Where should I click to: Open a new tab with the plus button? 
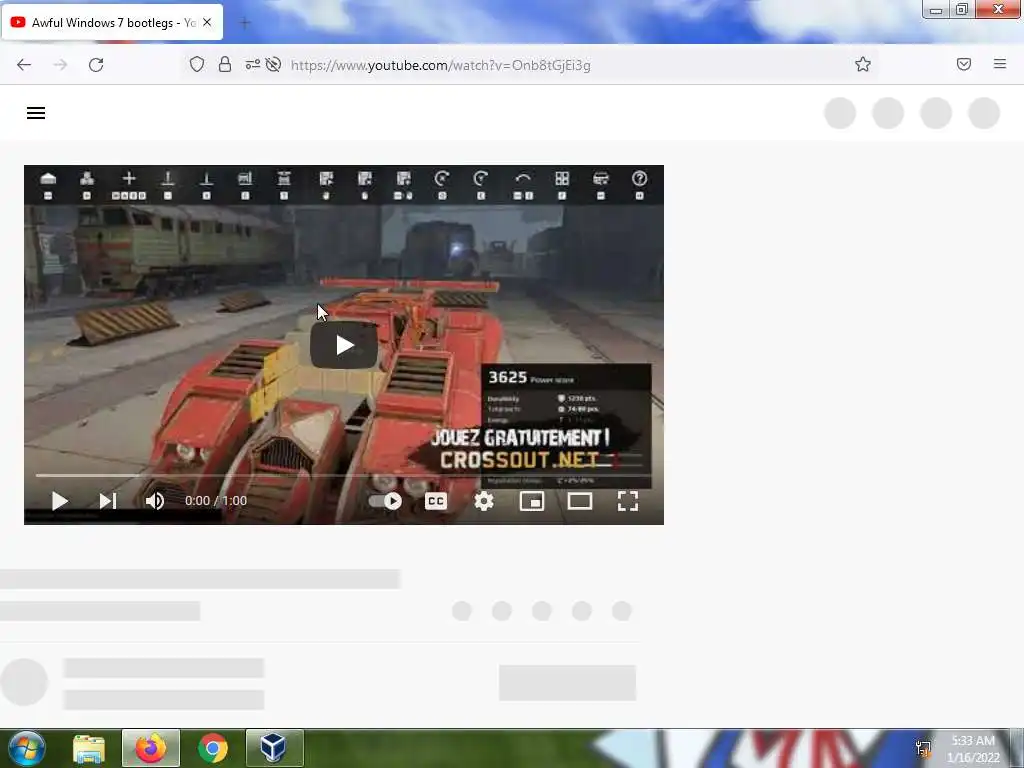pyautogui.click(x=245, y=24)
